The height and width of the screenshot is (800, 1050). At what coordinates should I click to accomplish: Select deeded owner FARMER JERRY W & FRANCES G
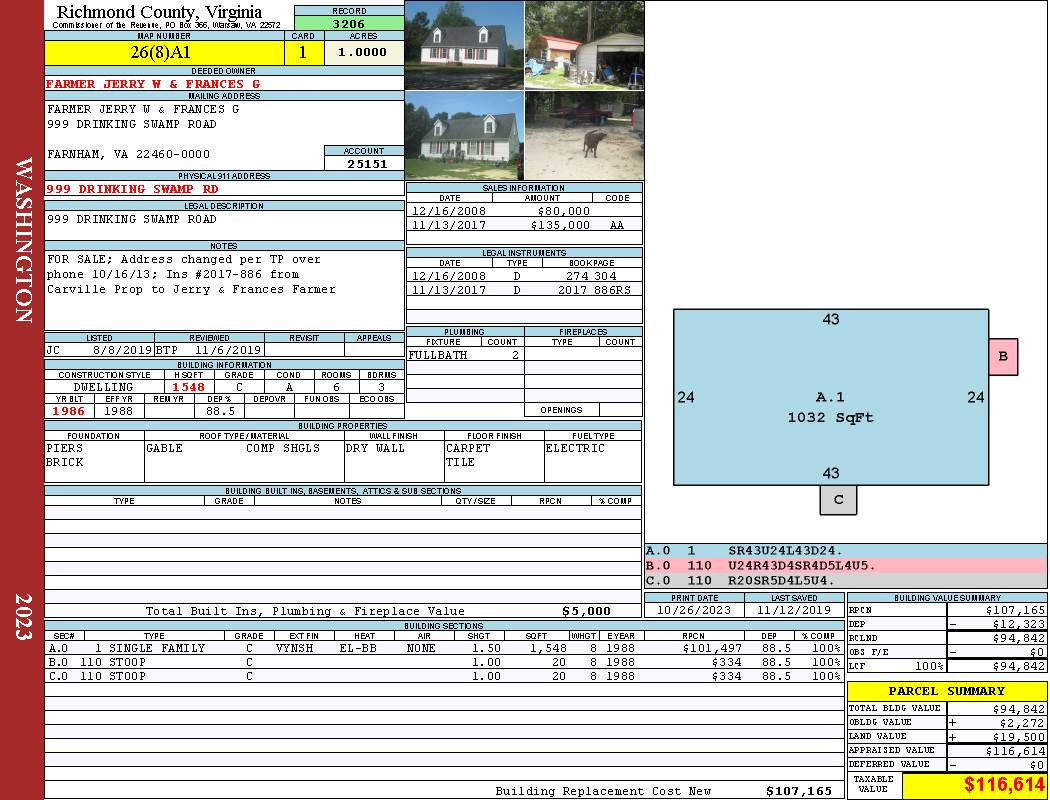(153, 84)
